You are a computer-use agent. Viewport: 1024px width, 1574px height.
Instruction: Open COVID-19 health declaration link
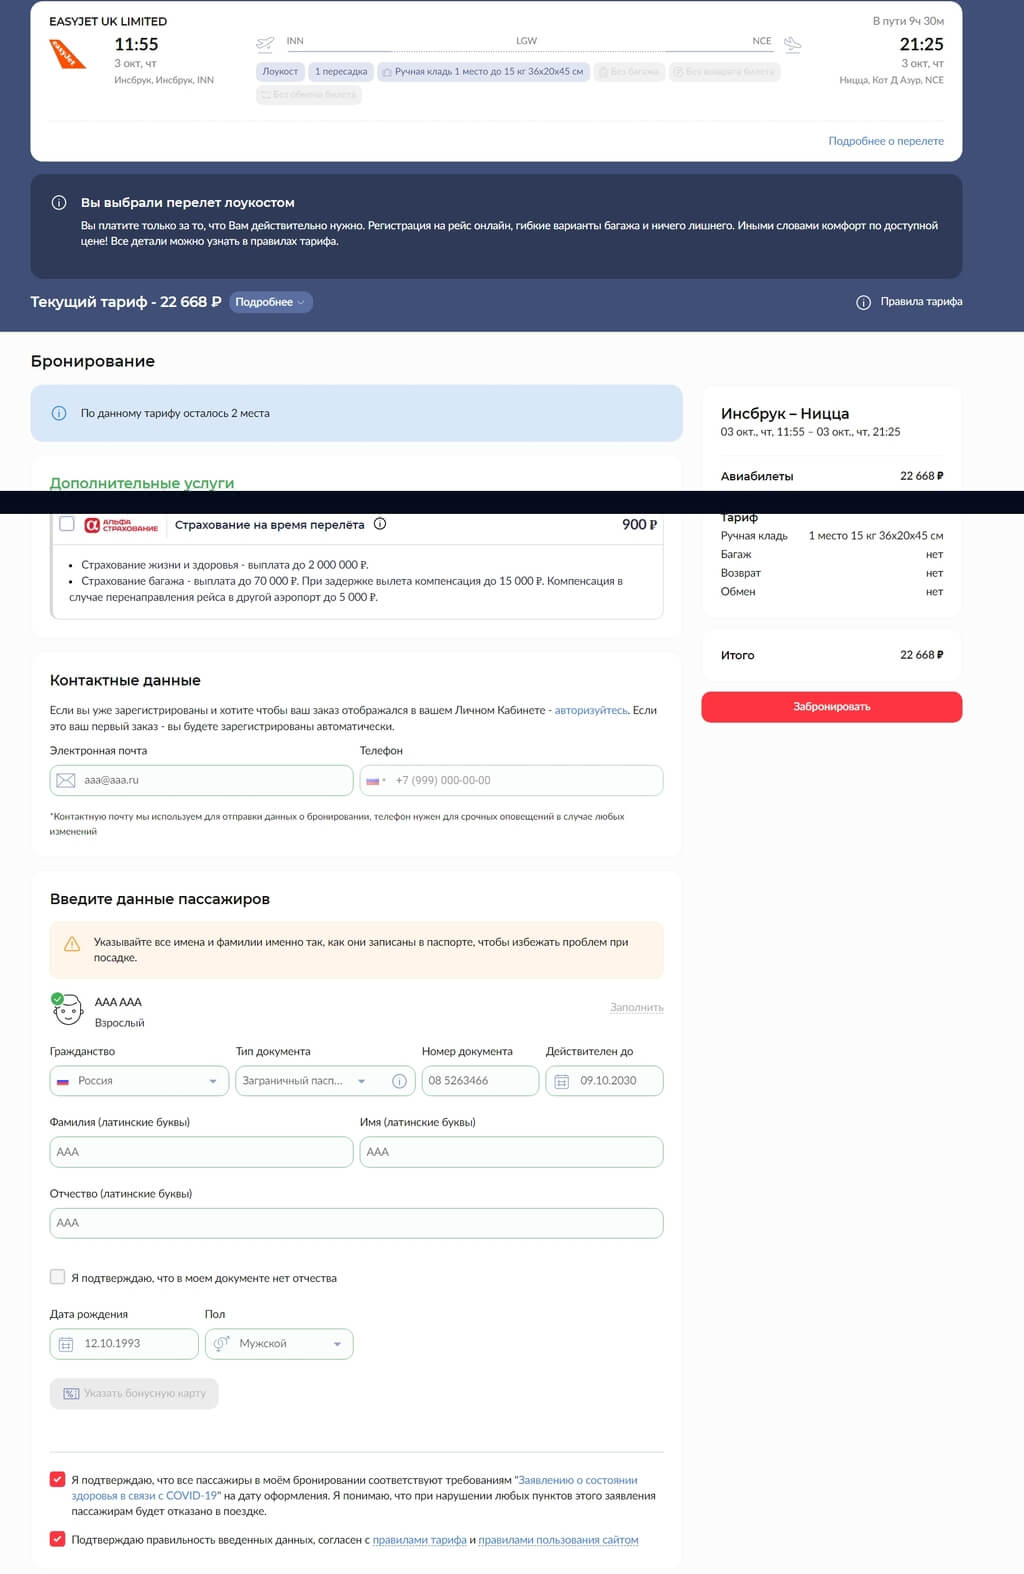click(x=354, y=1487)
